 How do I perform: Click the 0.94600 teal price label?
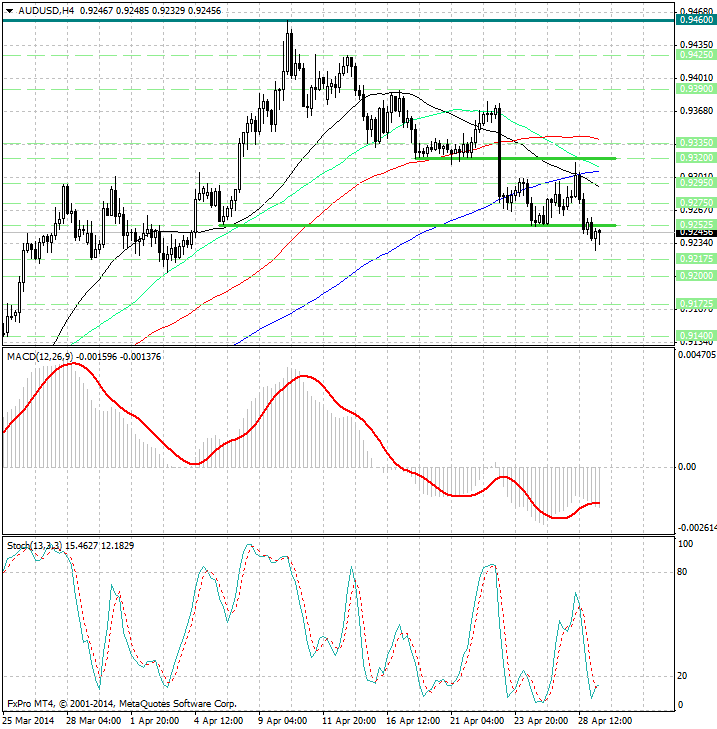[x=694, y=19]
